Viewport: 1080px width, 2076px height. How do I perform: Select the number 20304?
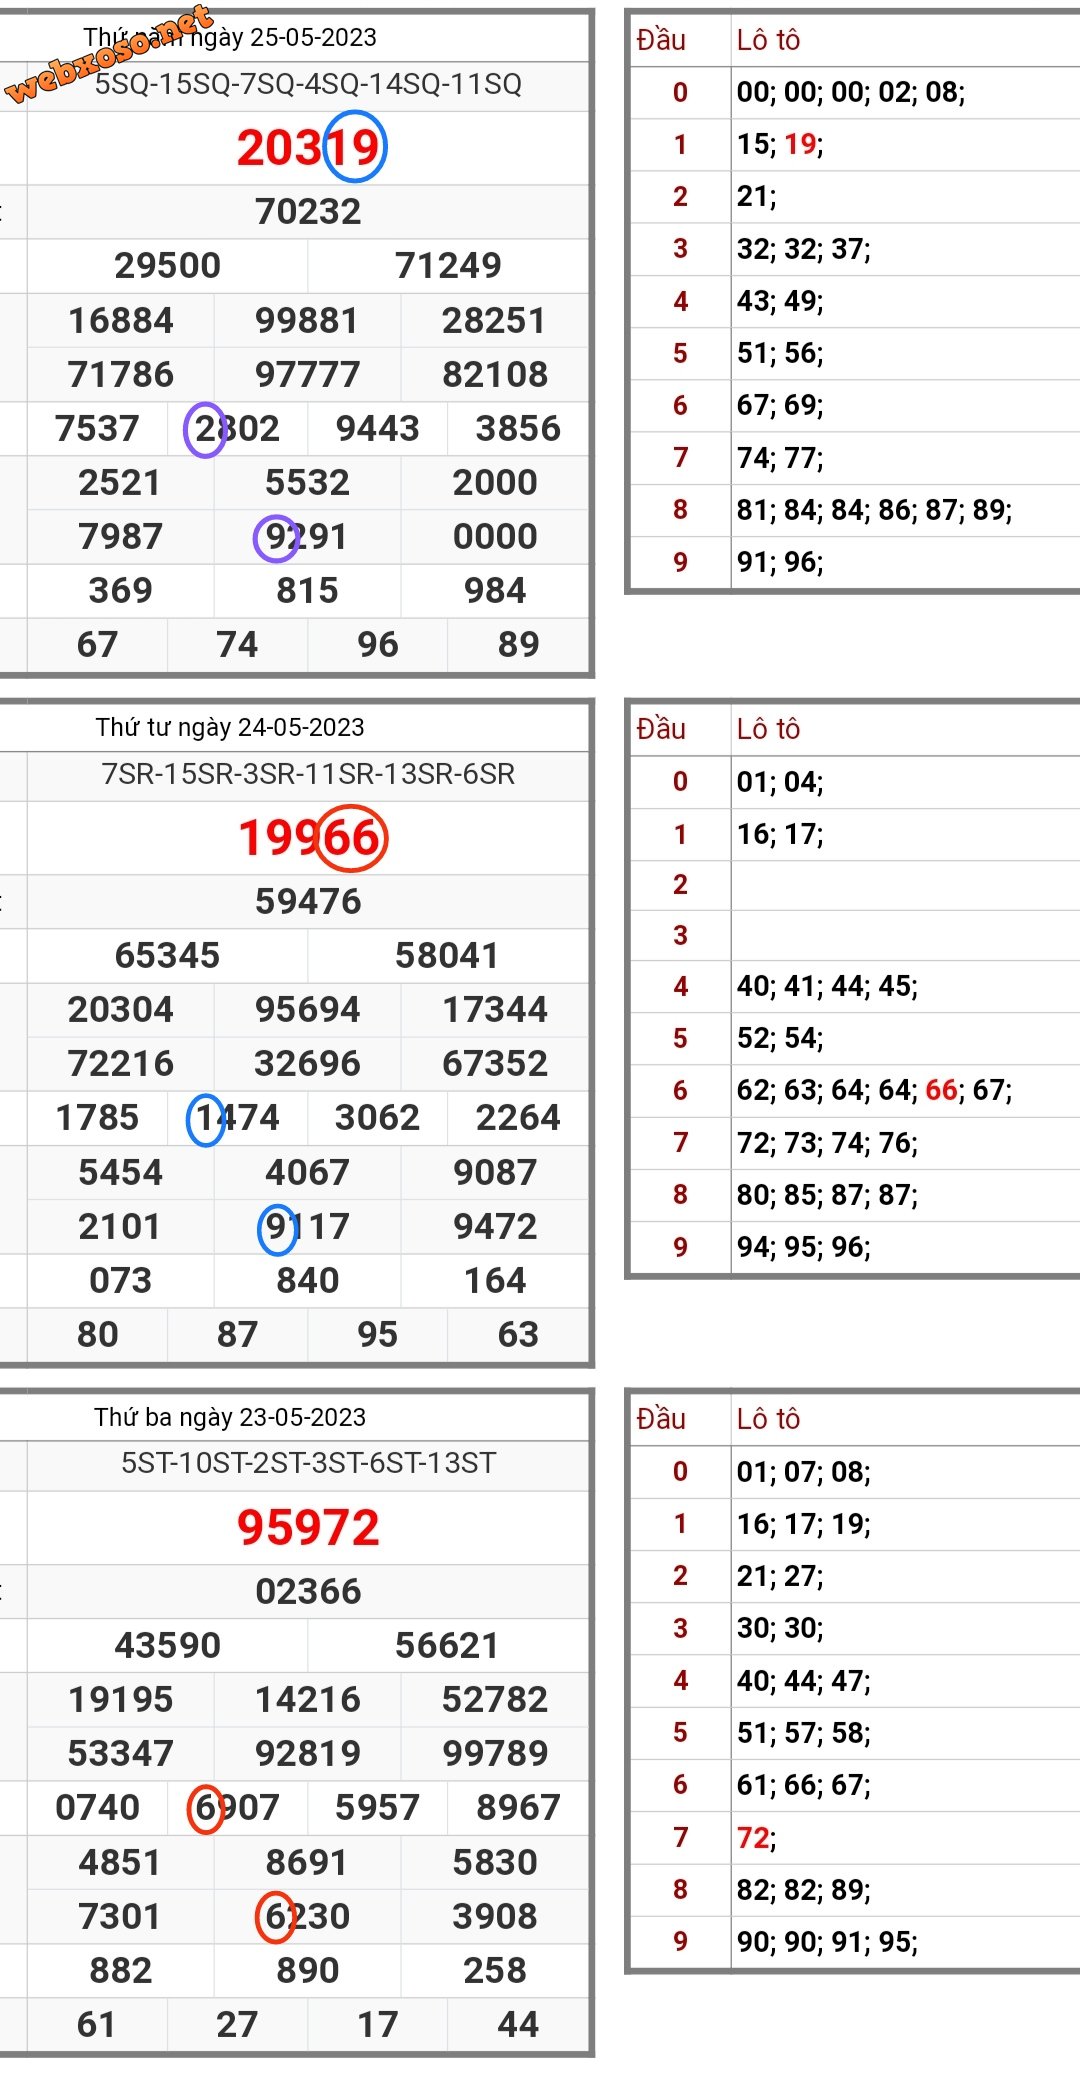pyautogui.click(x=121, y=1009)
